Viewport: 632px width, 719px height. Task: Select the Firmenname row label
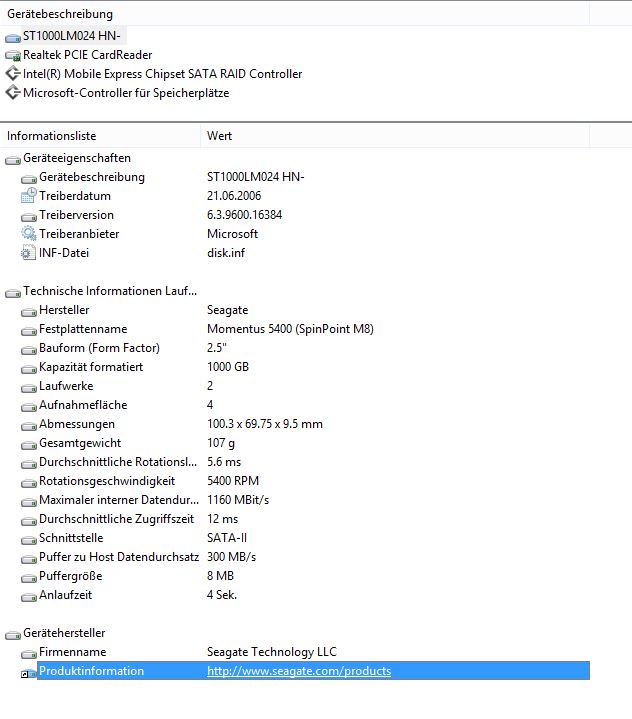(x=72, y=652)
